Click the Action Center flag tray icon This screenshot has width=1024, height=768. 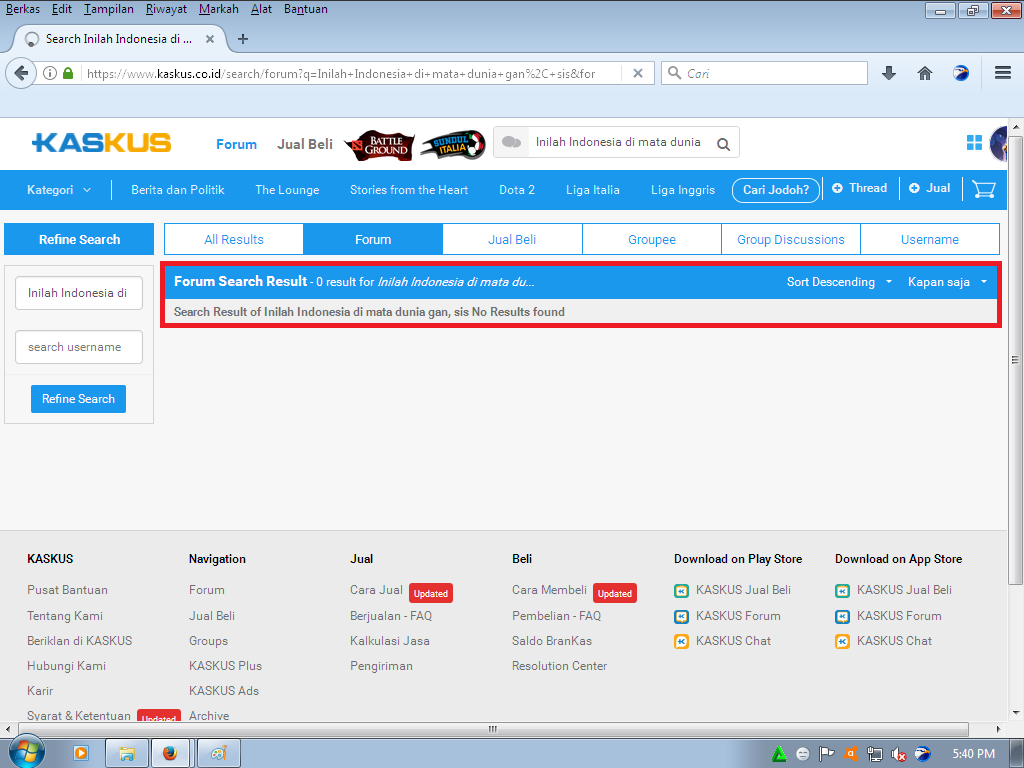[x=827, y=754]
